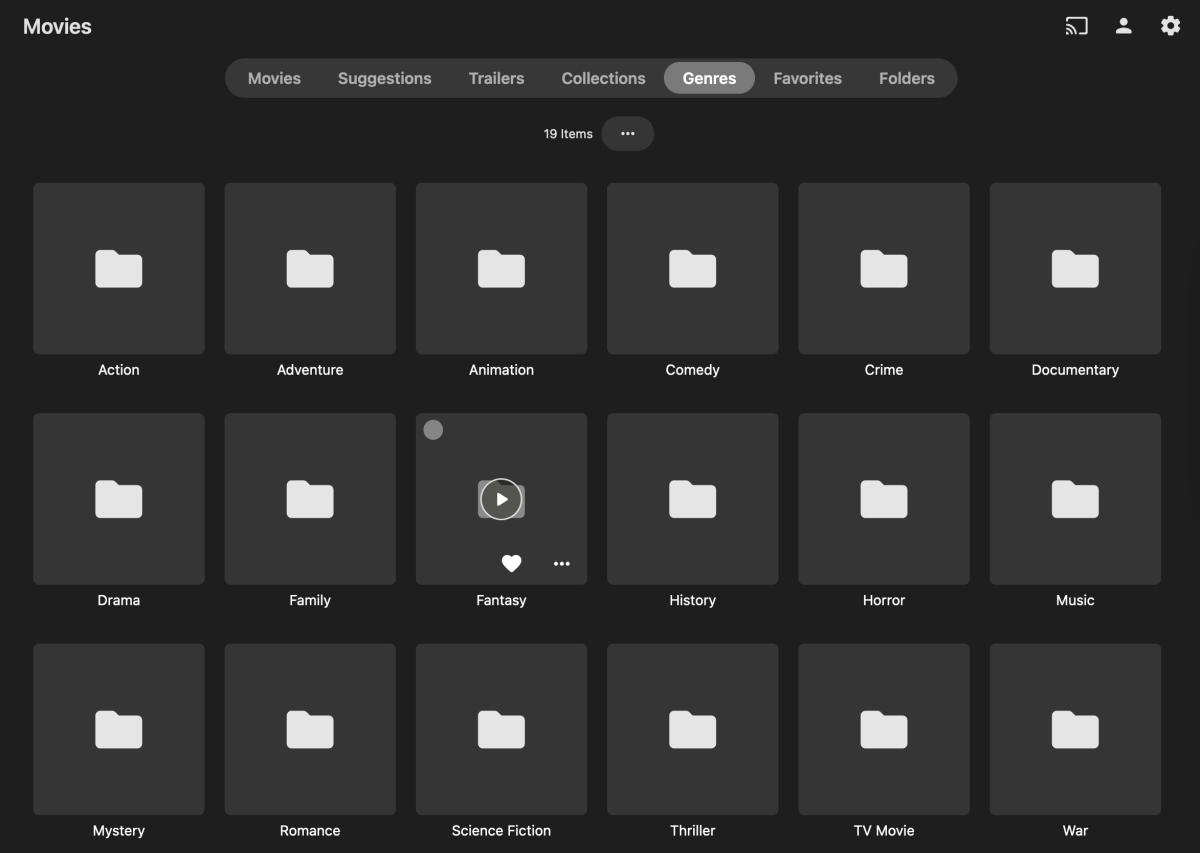Image resolution: width=1200 pixels, height=853 pixels.
Task: Open the sort and filter options menu
Action: pos(628,133)
